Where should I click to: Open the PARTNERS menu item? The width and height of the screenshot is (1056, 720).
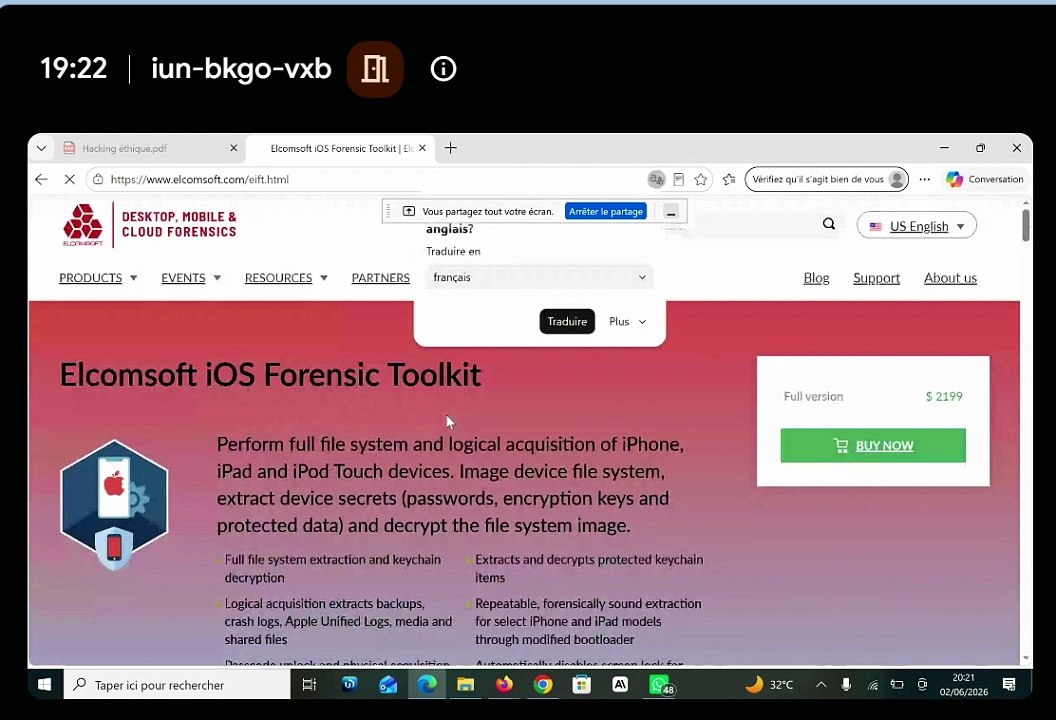(x=381, y=278)
